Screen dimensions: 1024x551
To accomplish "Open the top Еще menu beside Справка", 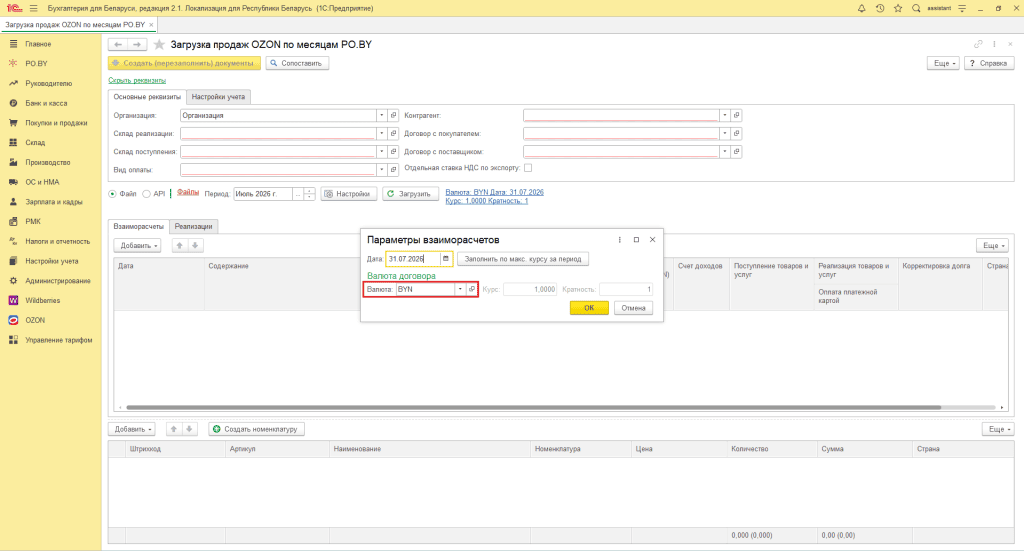I will pos(943,63).
